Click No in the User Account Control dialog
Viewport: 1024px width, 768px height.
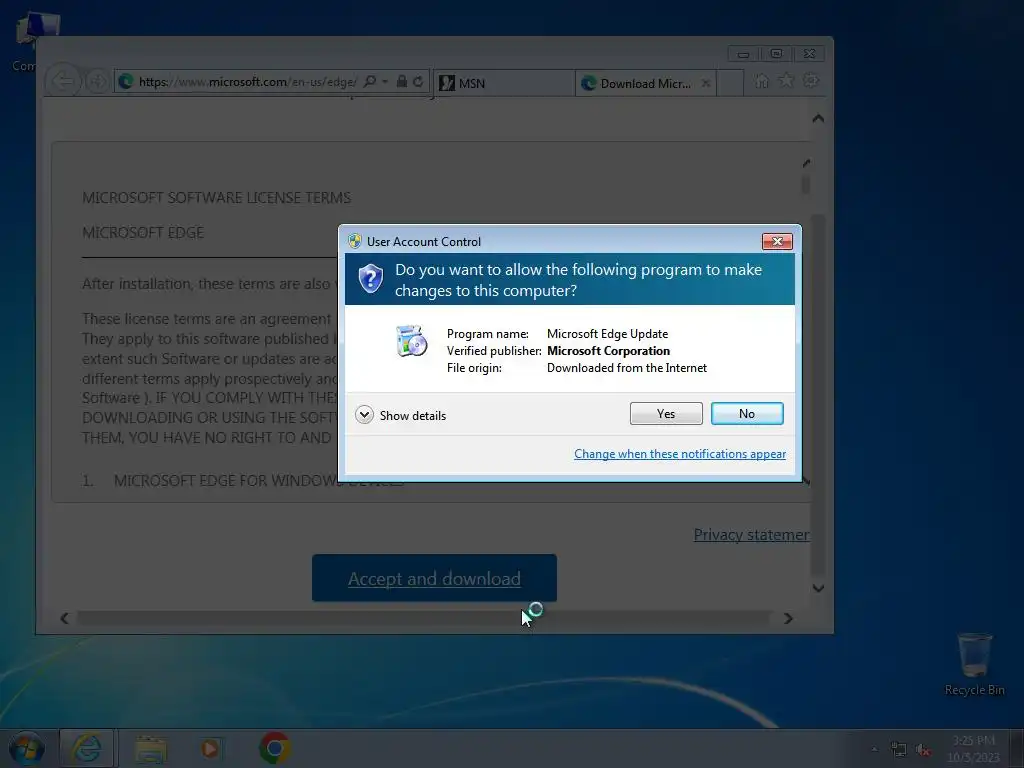point(746,413)
